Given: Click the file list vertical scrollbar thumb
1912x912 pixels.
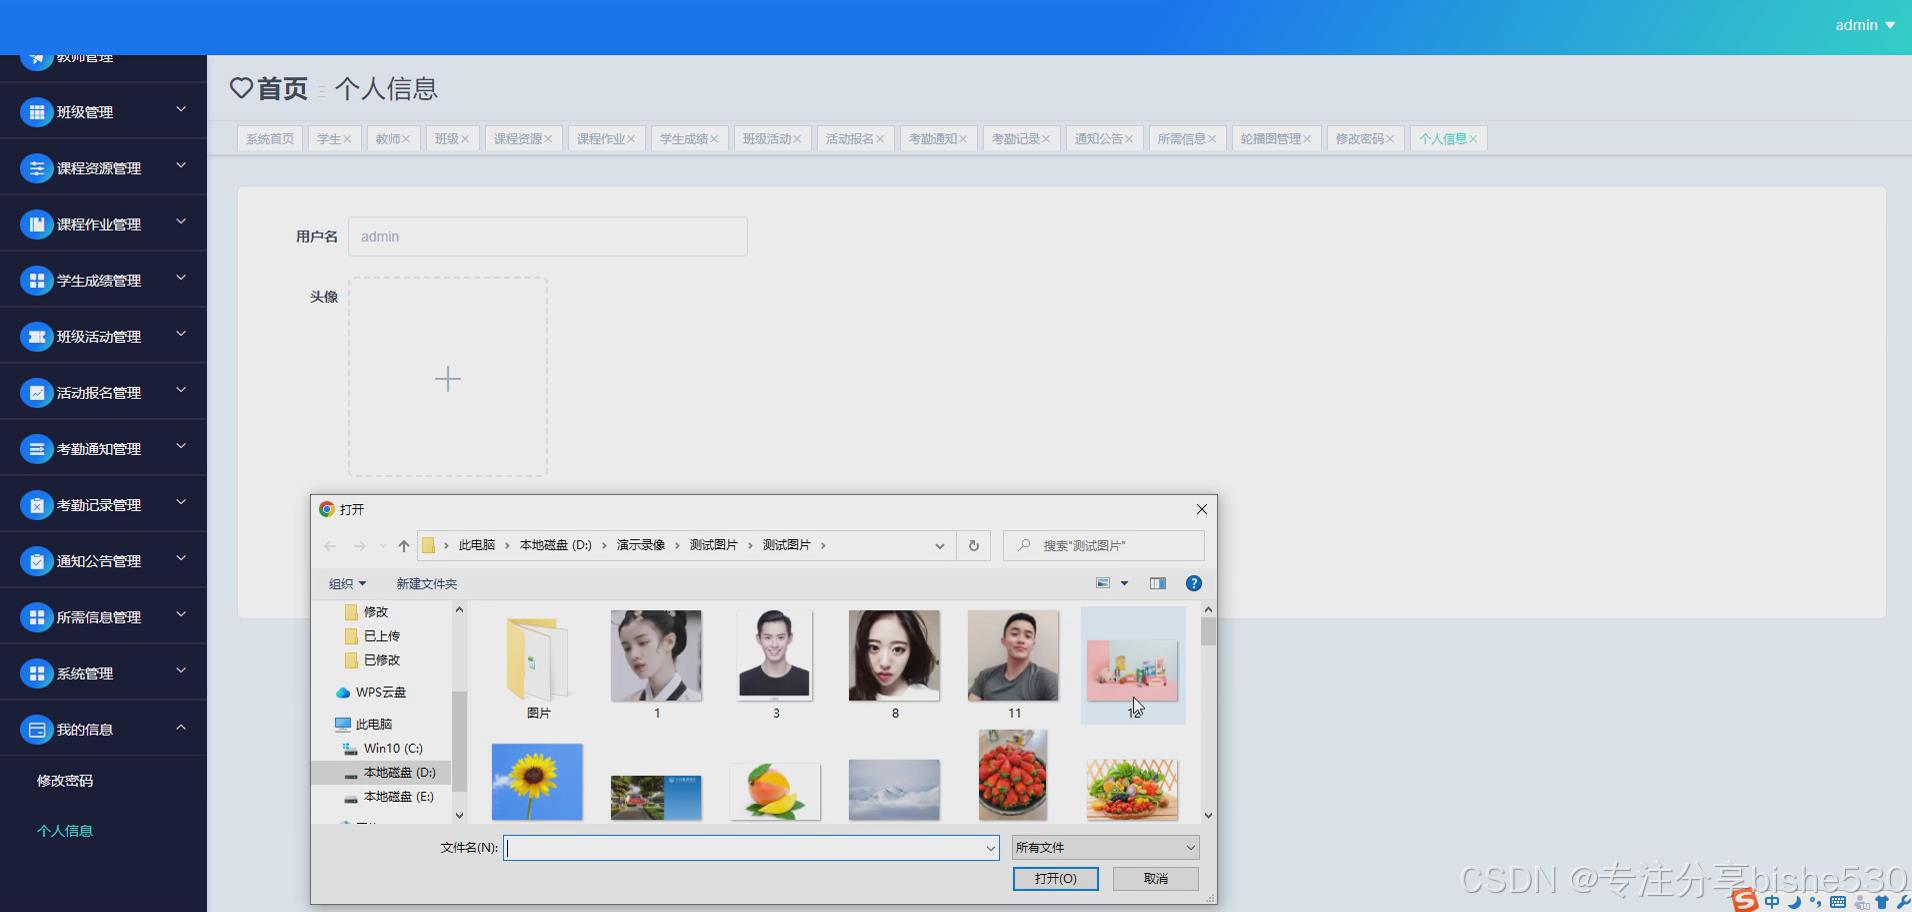Looking at the screenshot, I should 1208,632.
